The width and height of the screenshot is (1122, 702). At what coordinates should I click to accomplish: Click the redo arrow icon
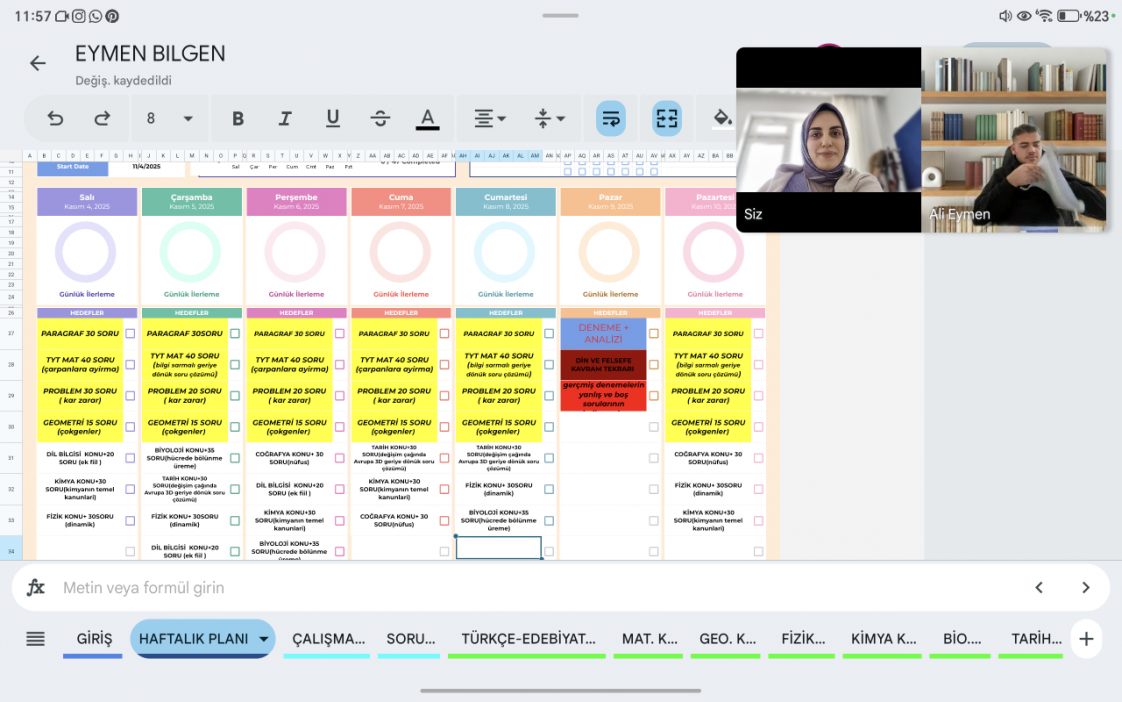pos(102,119)
